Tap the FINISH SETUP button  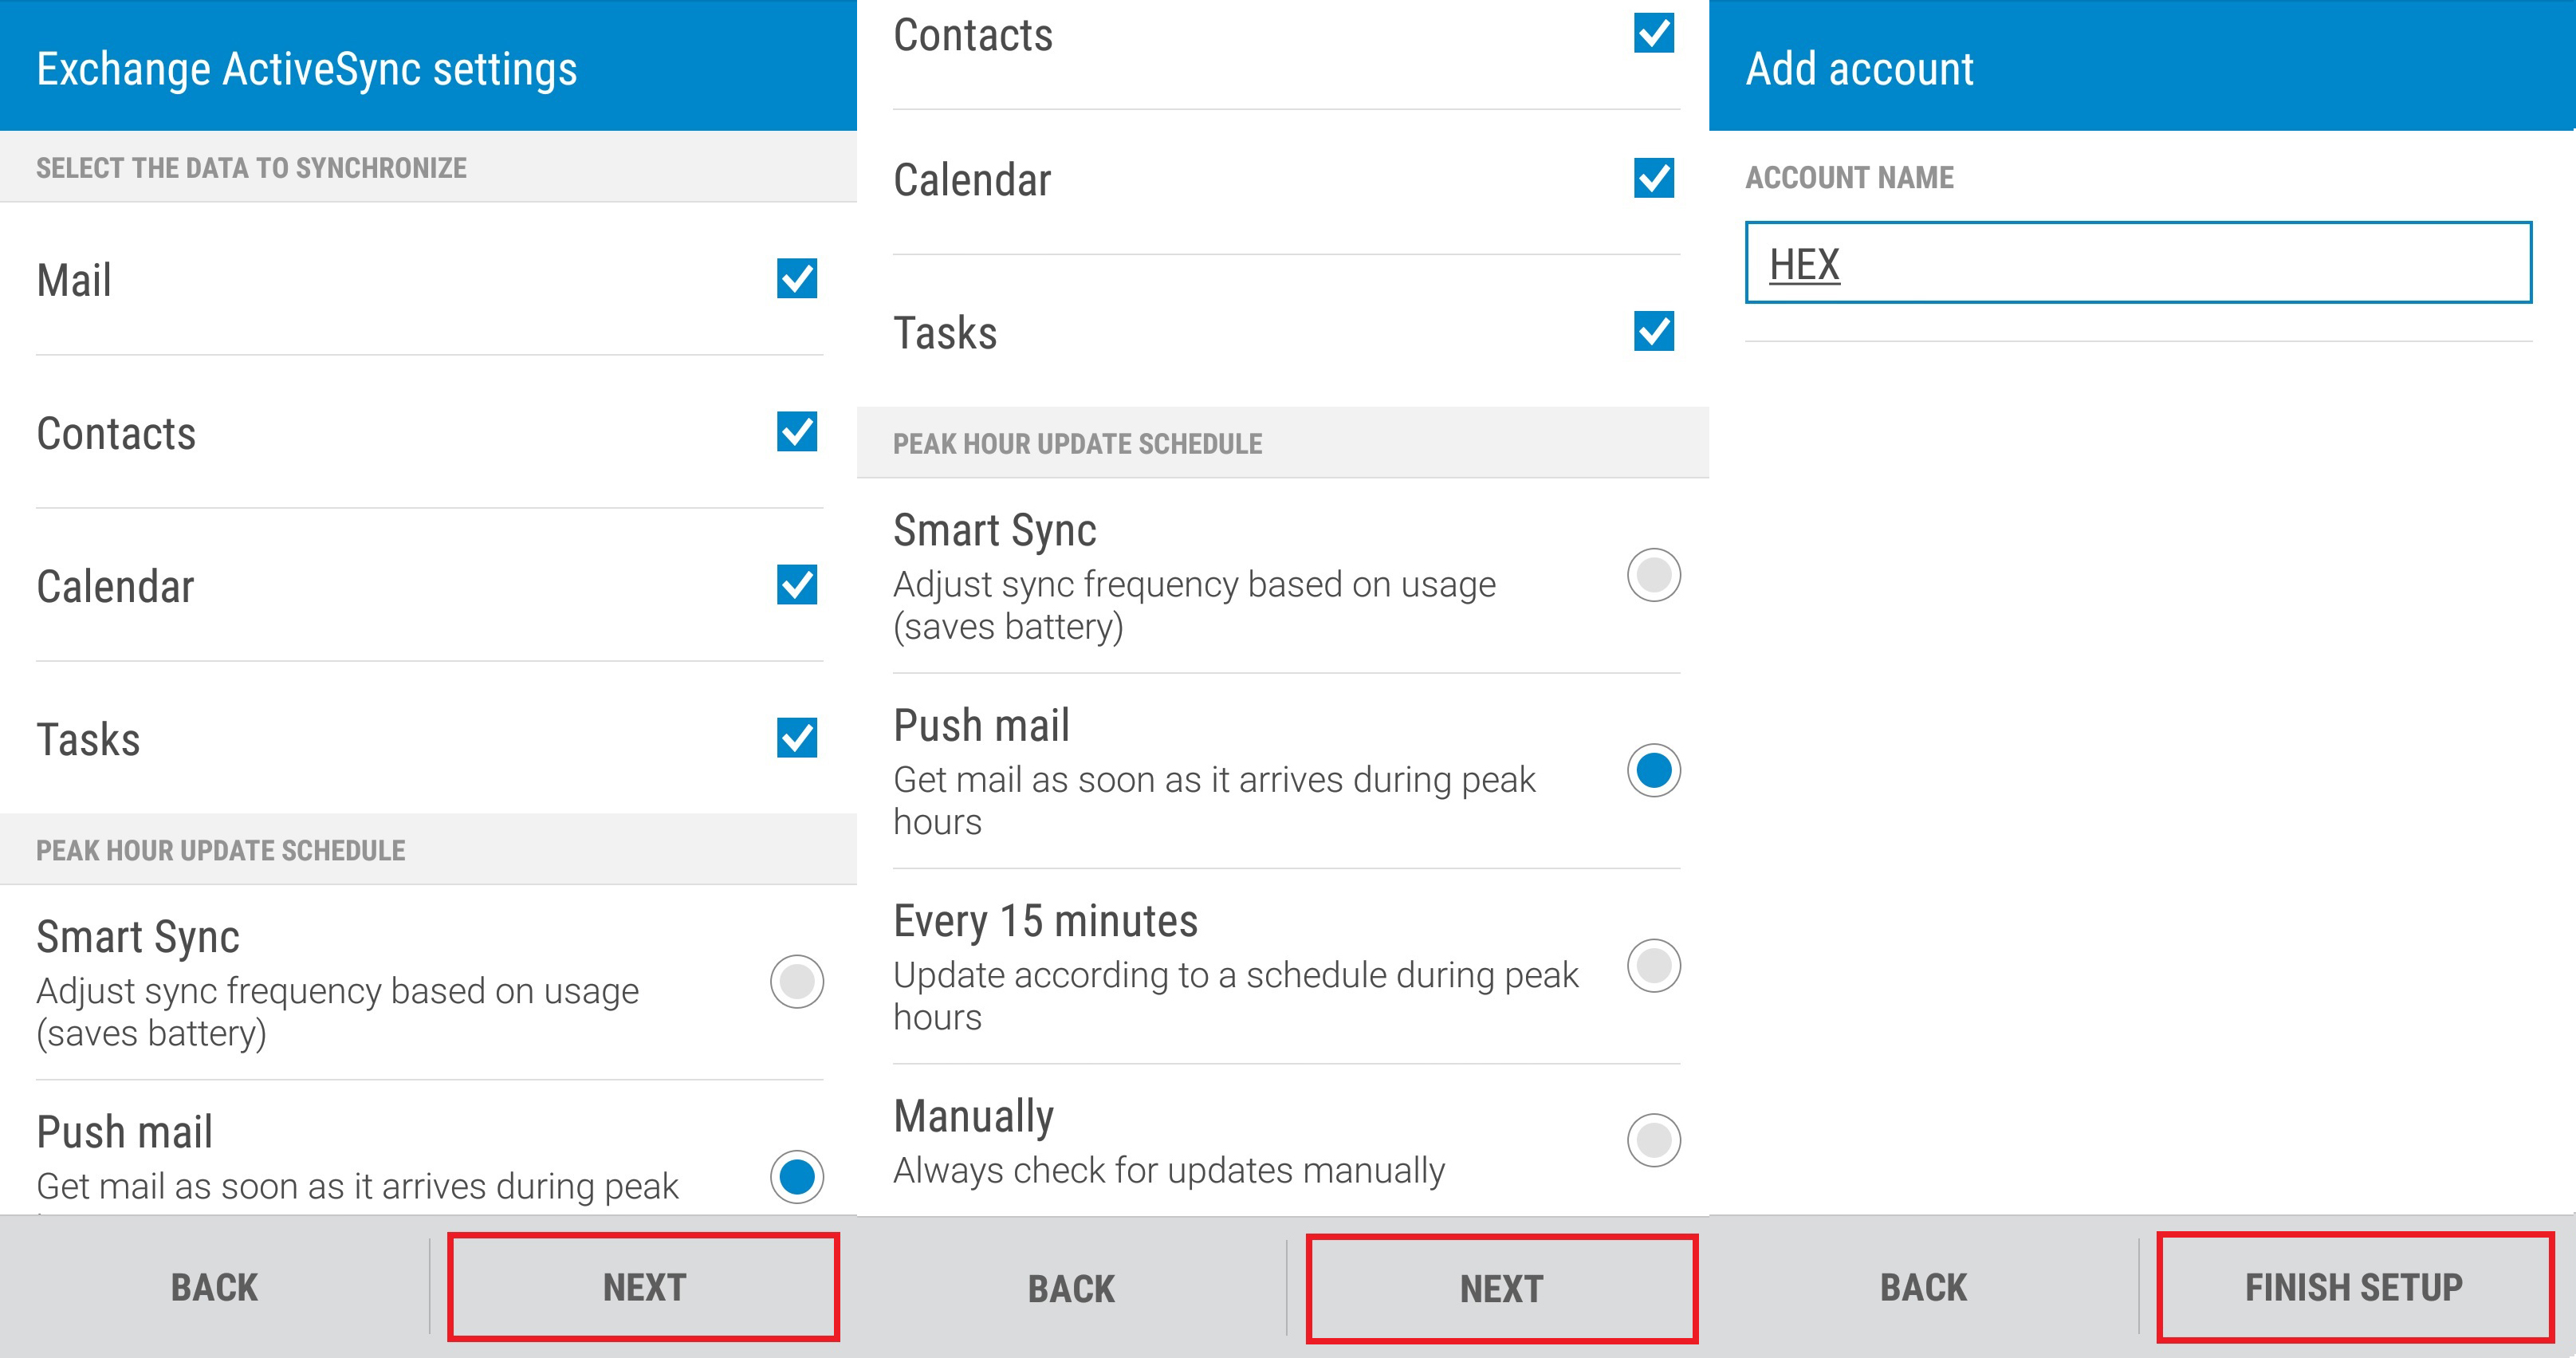[x=2354, y=1287]
